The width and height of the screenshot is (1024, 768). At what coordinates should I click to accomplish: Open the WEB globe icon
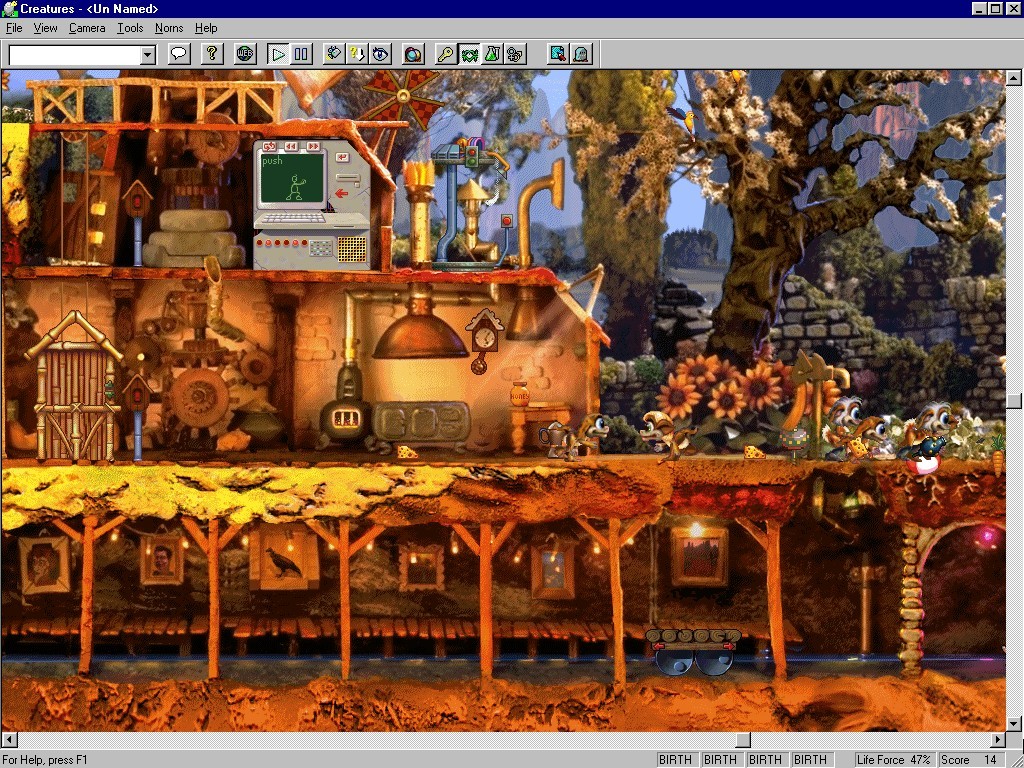click(245, 54)
